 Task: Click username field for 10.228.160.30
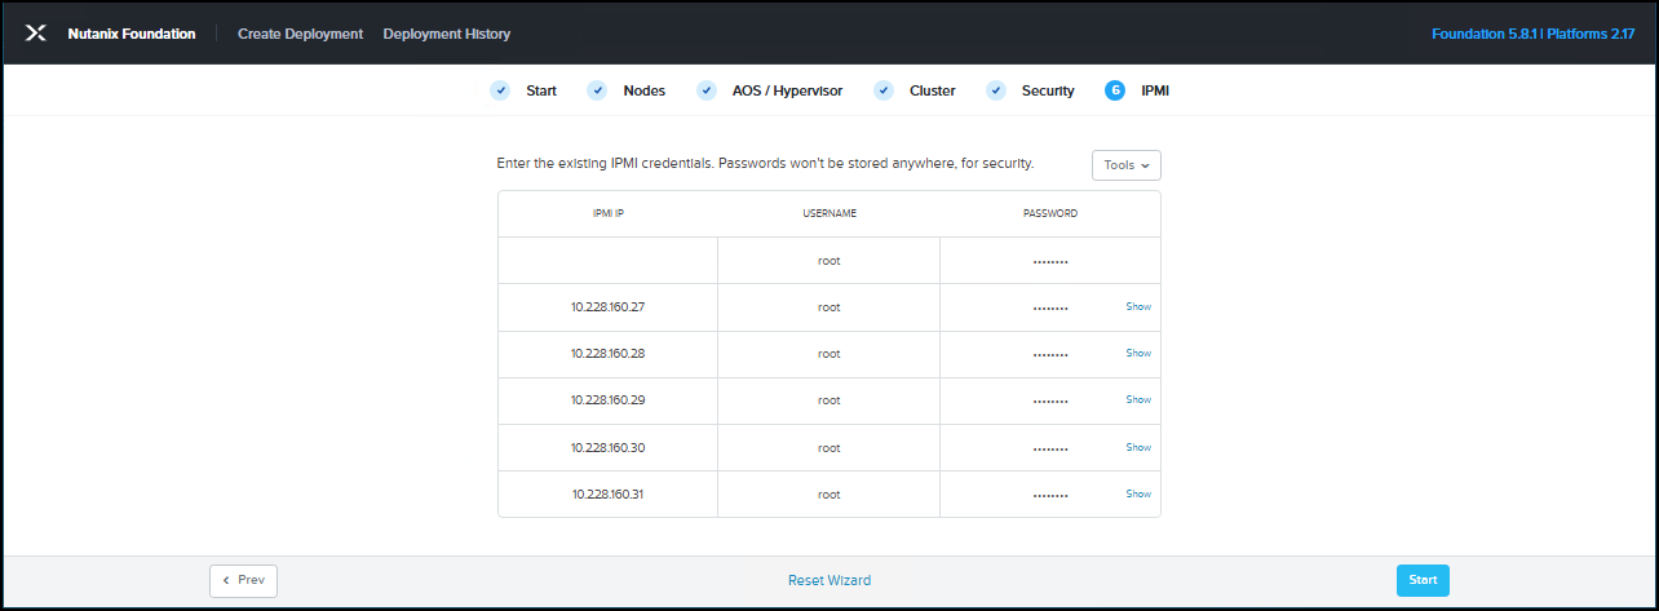(x=829, y=448)
